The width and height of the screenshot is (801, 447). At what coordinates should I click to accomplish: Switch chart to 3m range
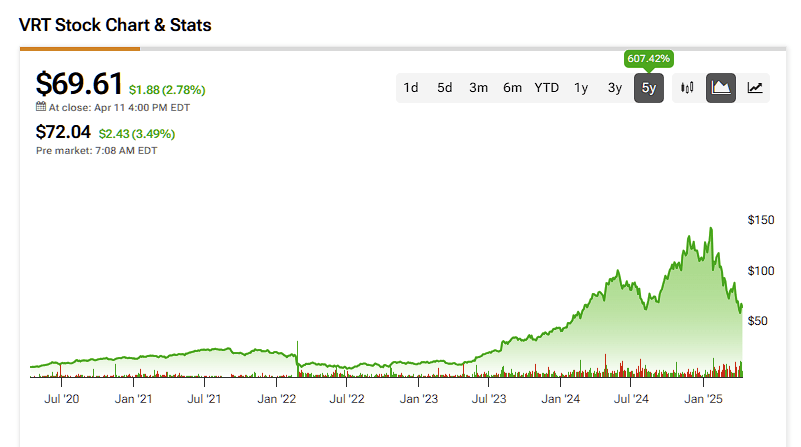(479, 88)
